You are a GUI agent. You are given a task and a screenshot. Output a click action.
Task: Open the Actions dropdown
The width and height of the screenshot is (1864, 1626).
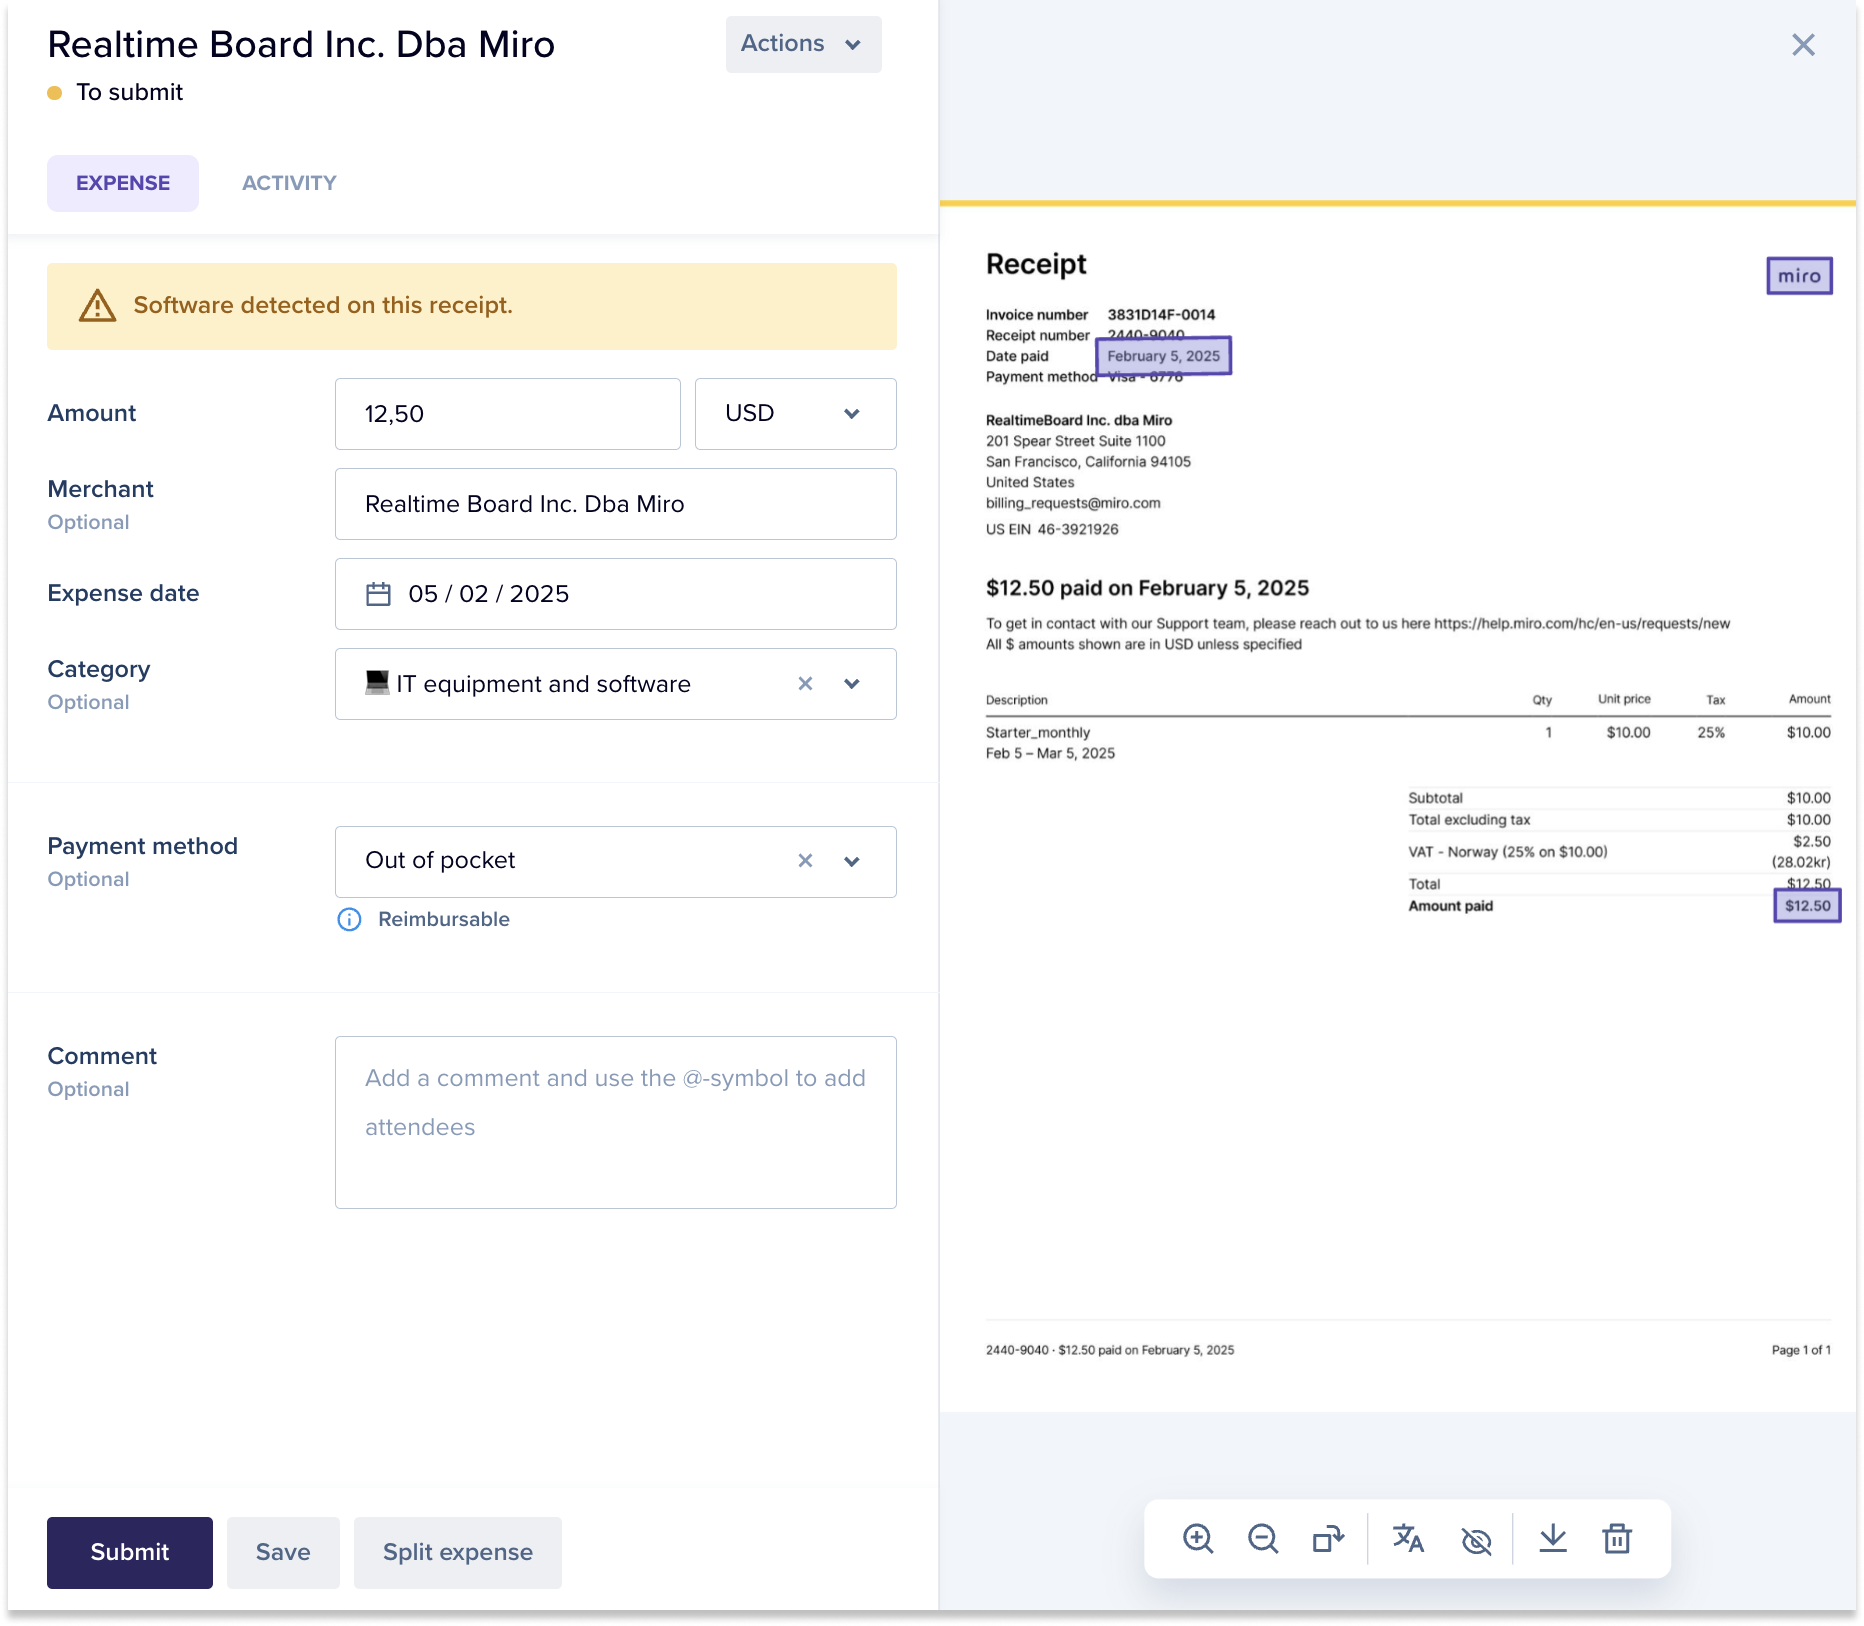pyautogui.click(x=803, y=44)
